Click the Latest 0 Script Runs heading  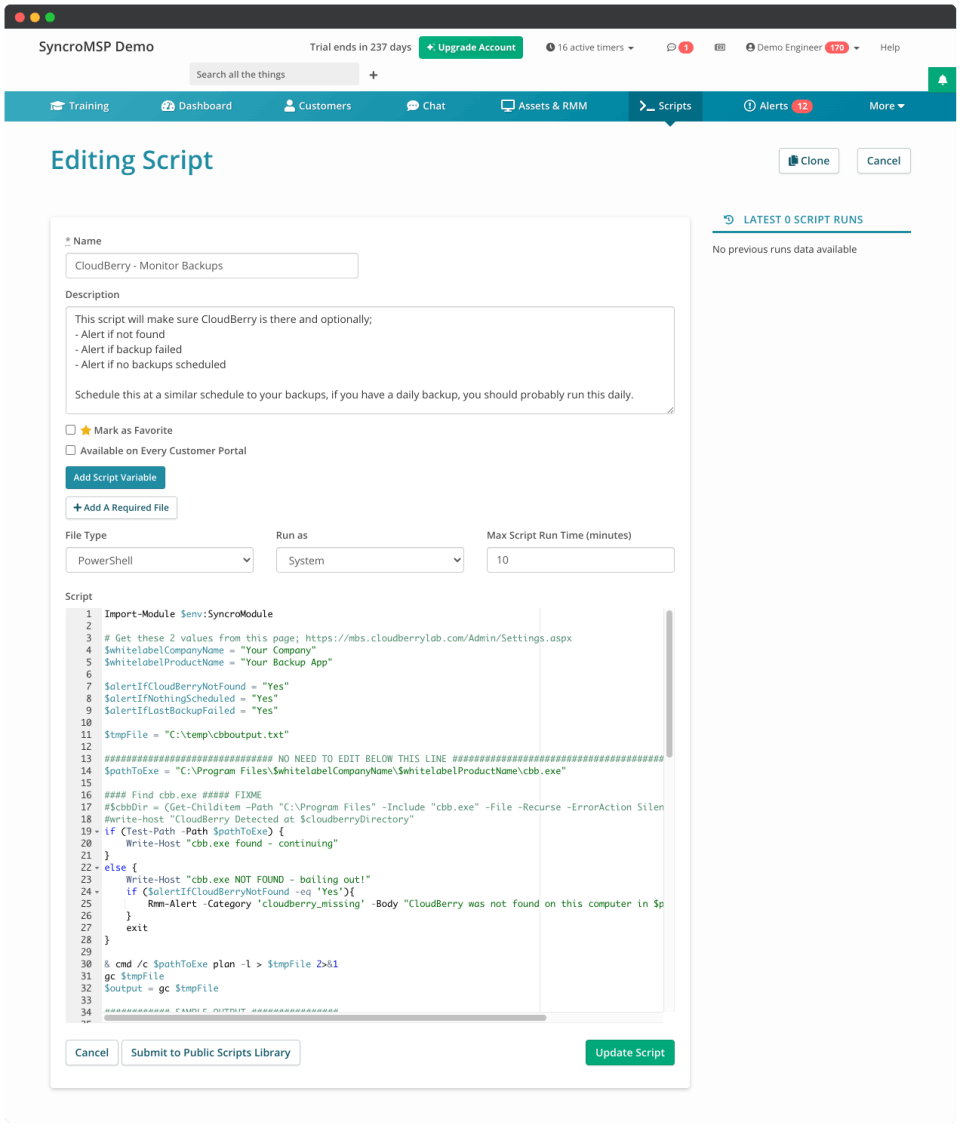[802, 219]
